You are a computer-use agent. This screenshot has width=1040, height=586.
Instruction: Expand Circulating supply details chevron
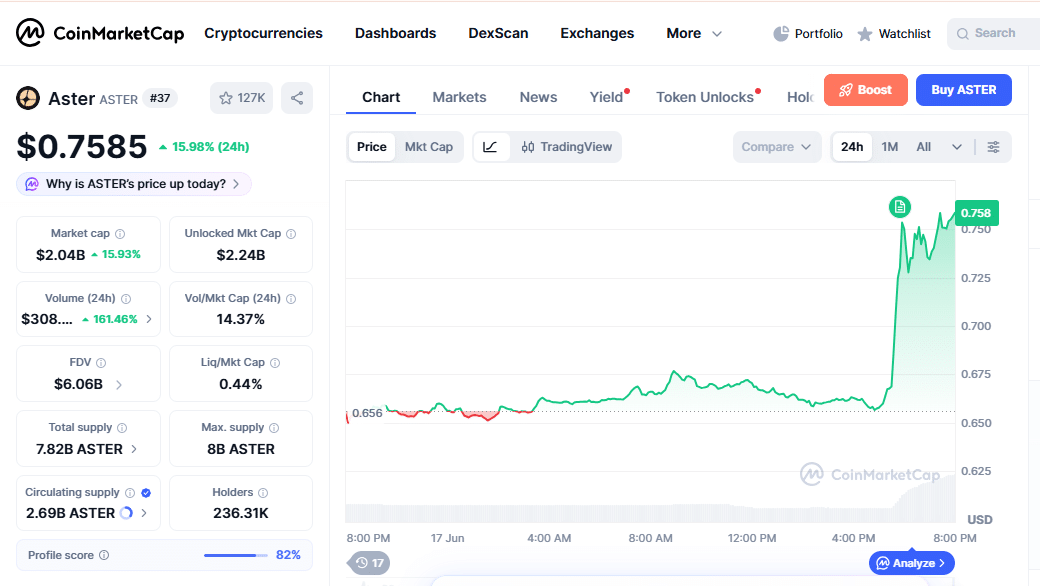pyautogui.click(x=144, y=513)
